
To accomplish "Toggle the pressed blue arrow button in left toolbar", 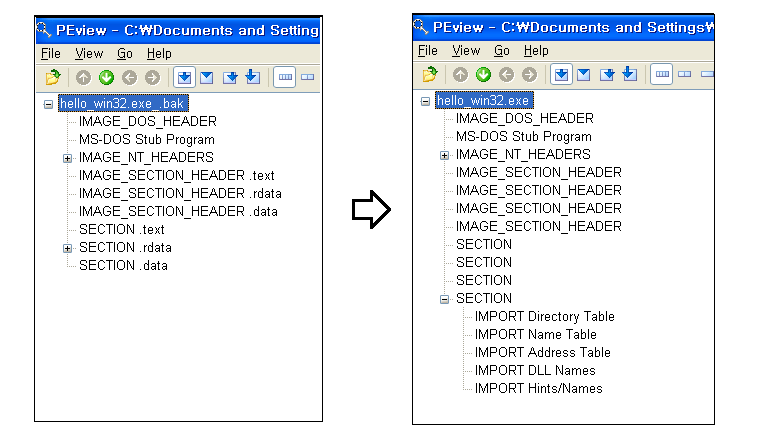I will click(184, 77).
